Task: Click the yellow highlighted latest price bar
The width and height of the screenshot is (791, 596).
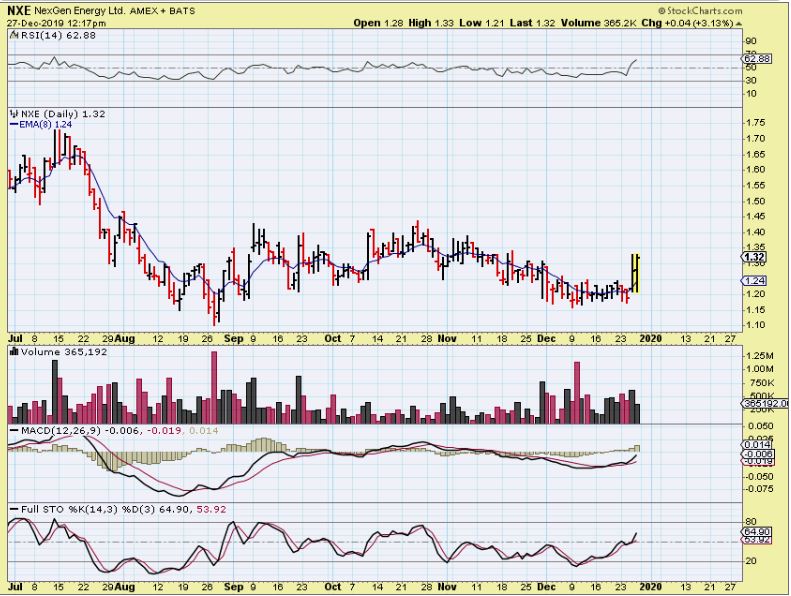Action: click(x=636, y=273)
